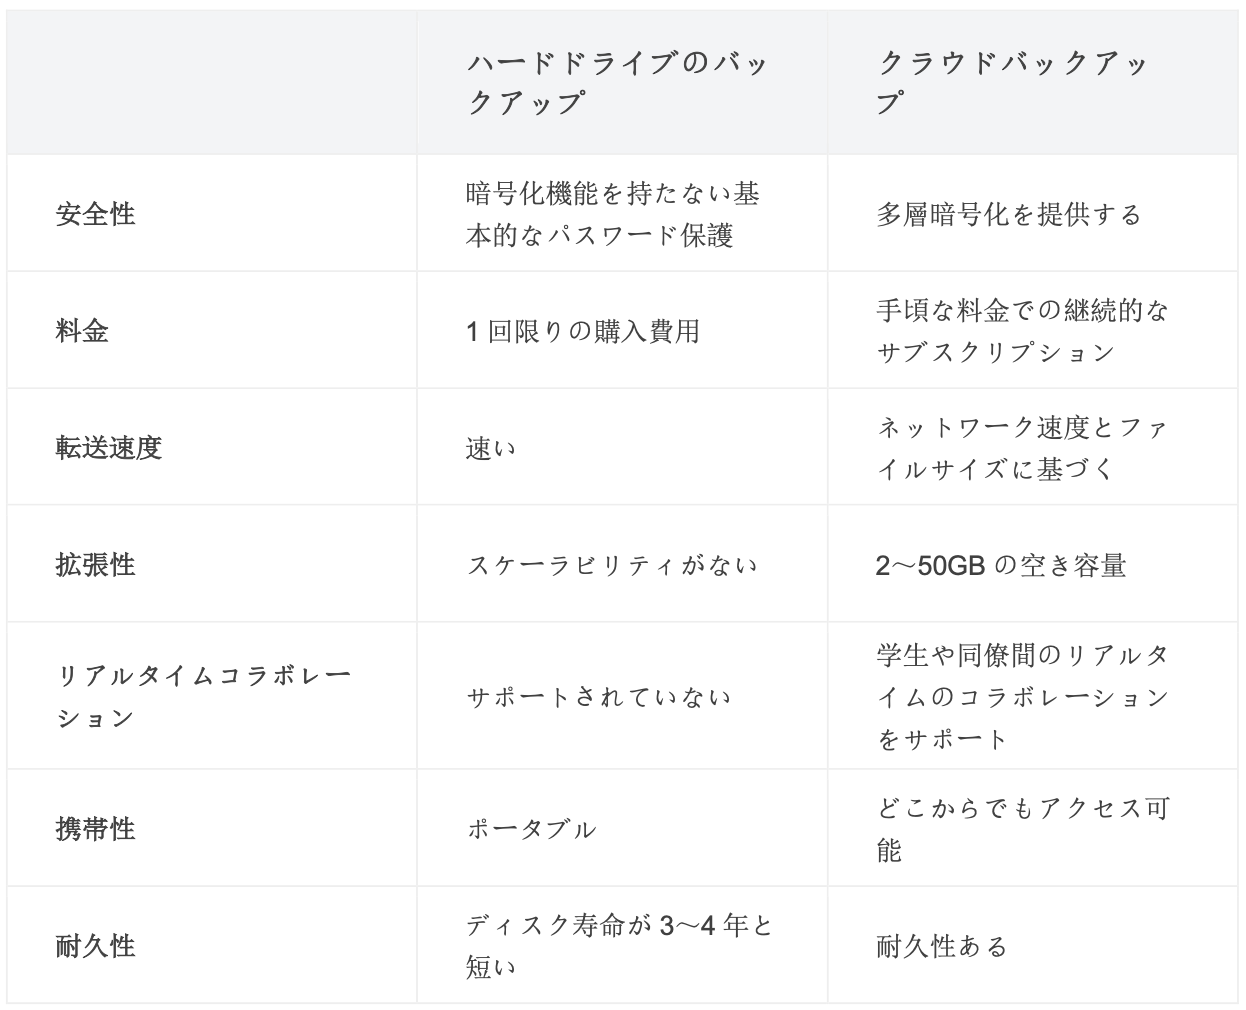Click the 1 回限りの購入費用 cell
The height and width of the screenshot is (1010, 1246).
(x=583, y=331)
